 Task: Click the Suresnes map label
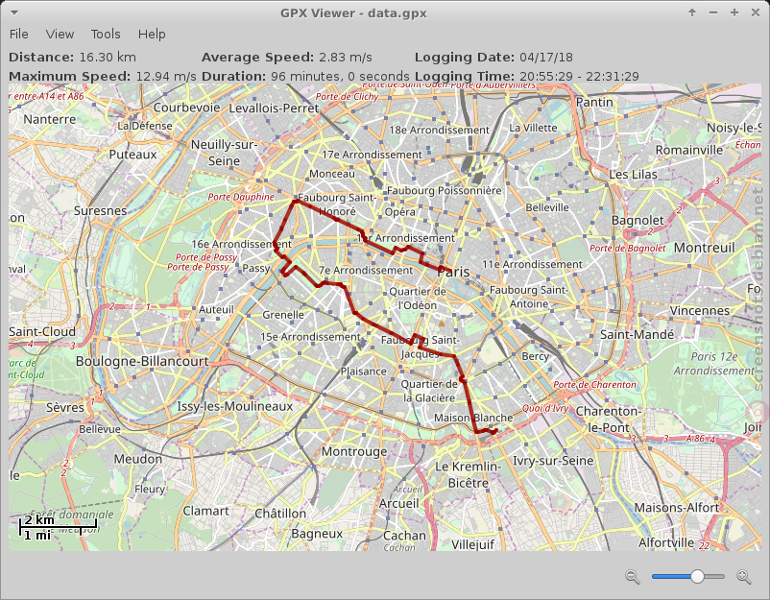point(100,211)
